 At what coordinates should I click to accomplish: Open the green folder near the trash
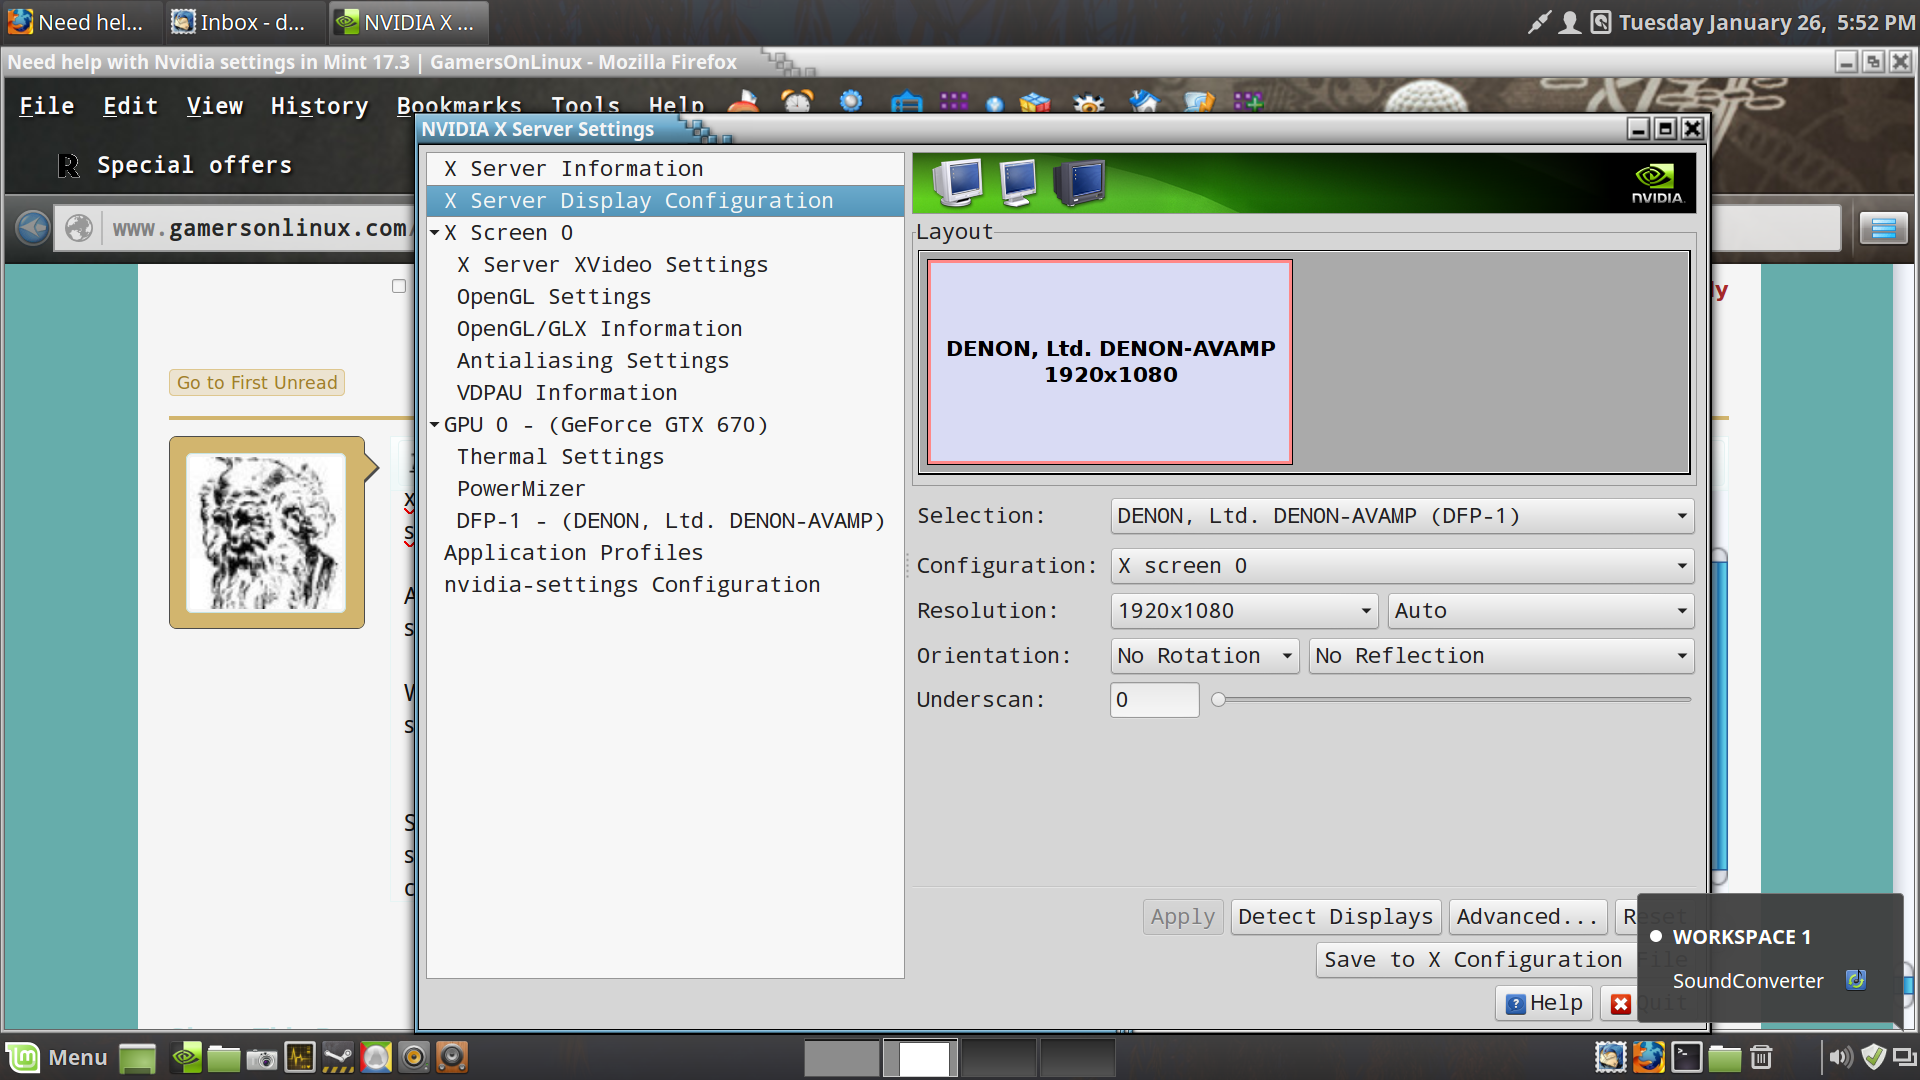pos(1724,1057)
